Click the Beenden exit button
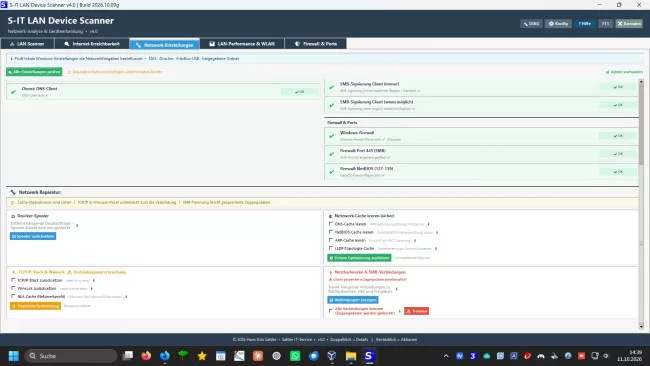The image size is (650, 366). coord(629,24)
